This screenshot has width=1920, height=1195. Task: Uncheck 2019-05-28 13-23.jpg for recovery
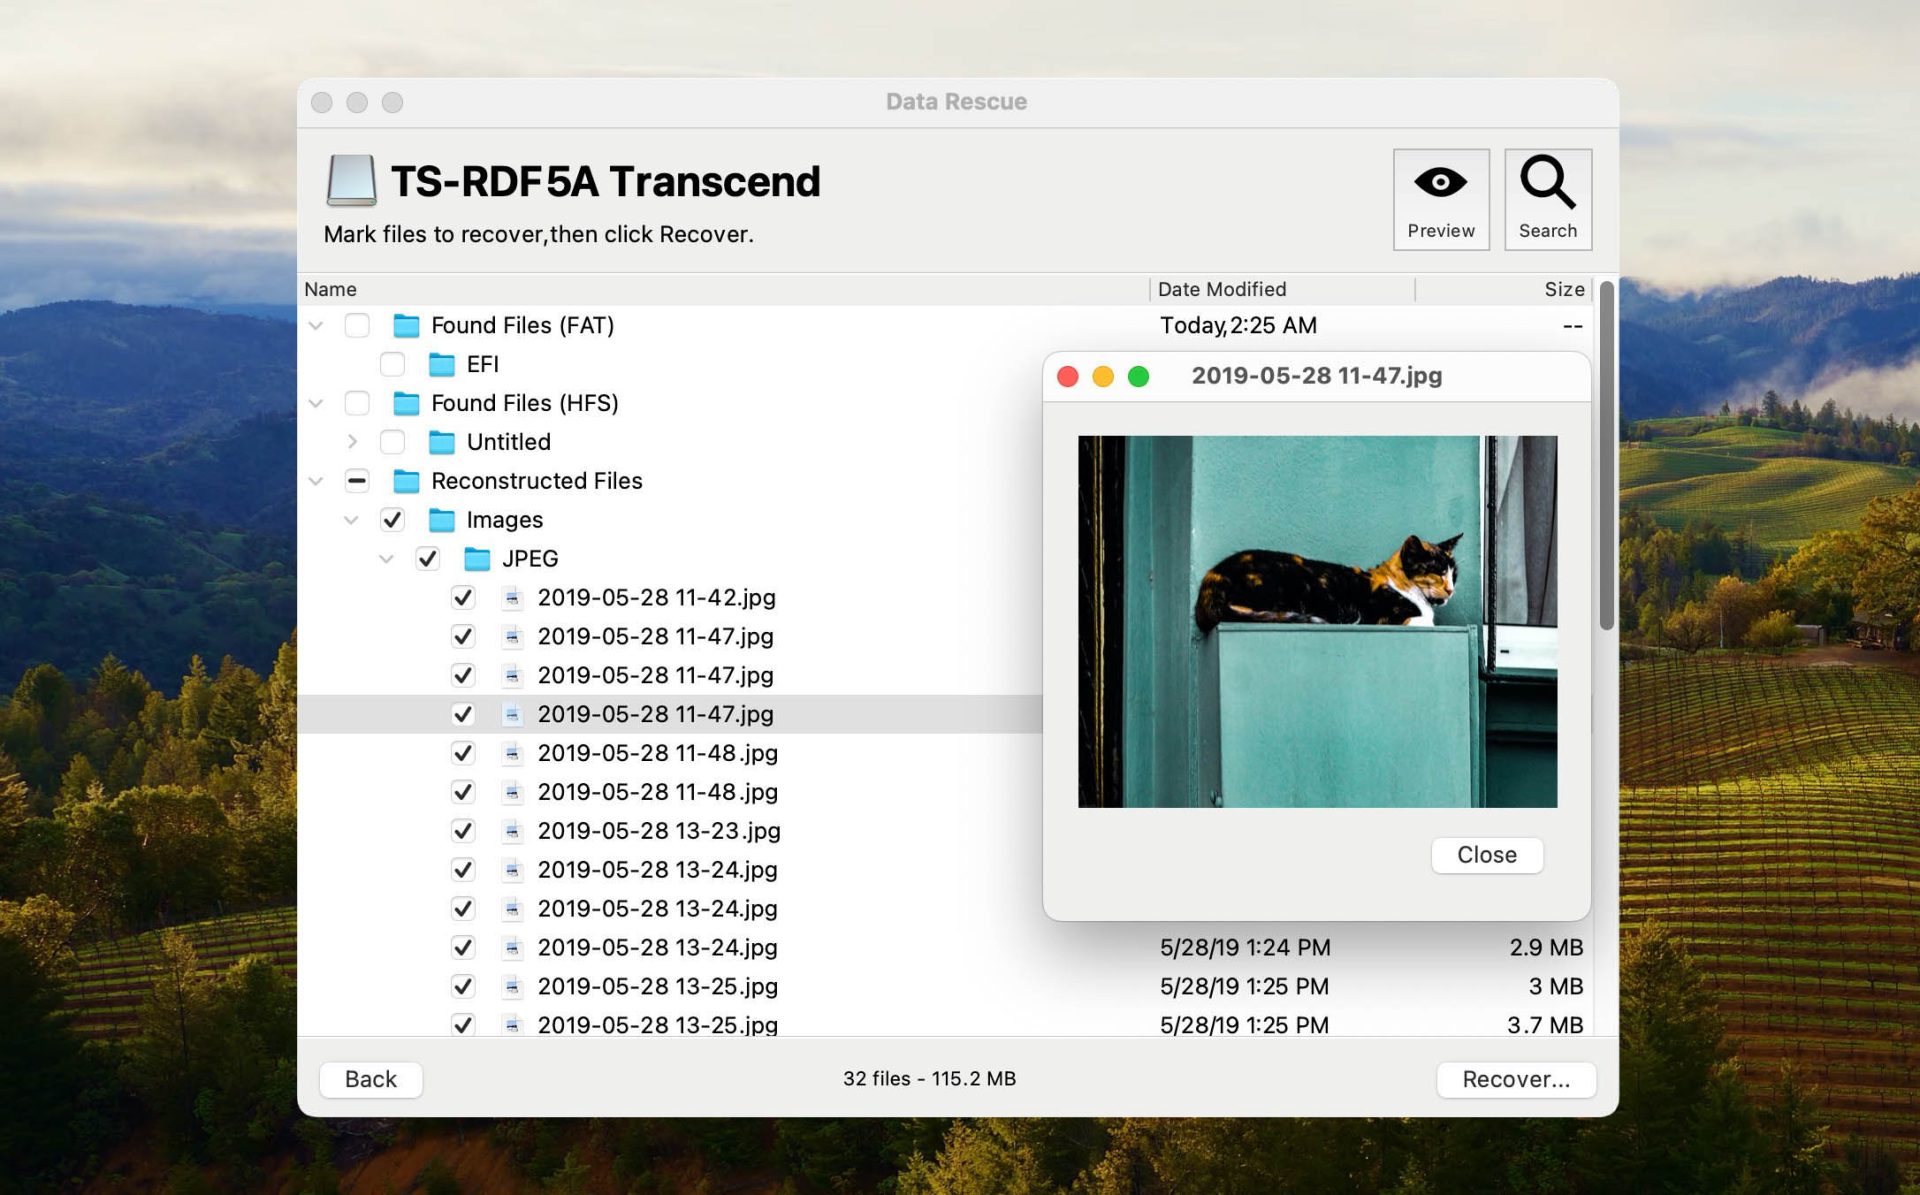point(462,831)
